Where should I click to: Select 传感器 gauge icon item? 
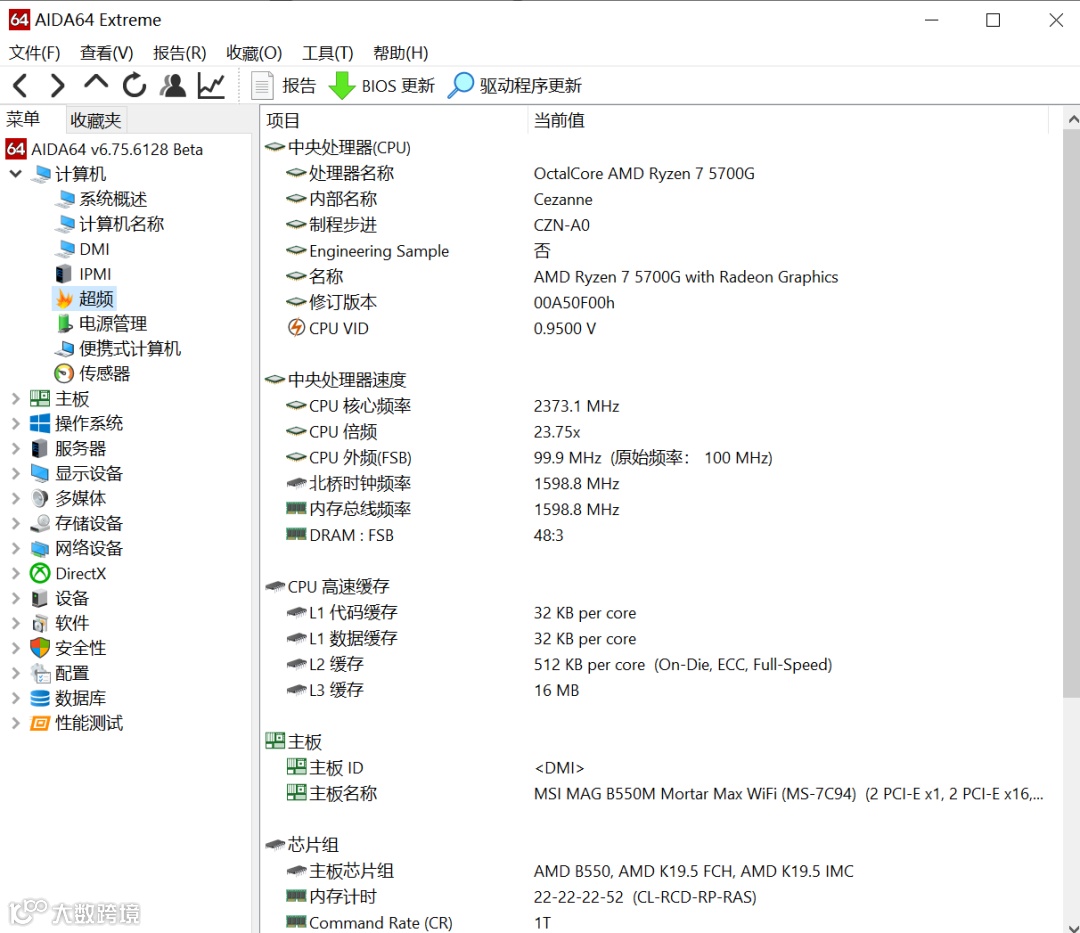pyautogui.click(x=92, y=373)
